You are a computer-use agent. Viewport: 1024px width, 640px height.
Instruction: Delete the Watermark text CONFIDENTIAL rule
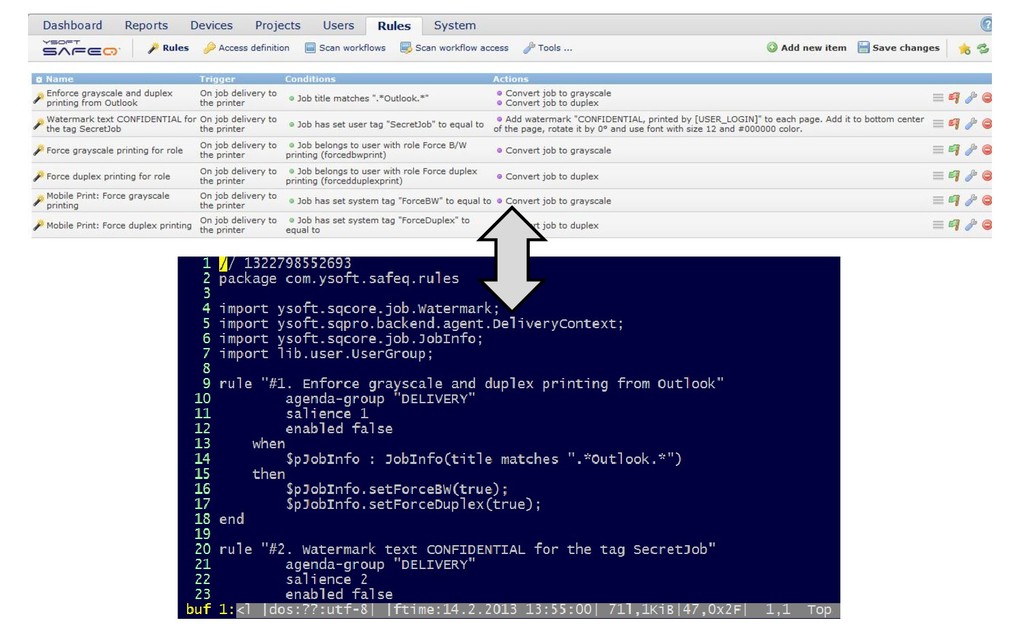coord(987,124)
